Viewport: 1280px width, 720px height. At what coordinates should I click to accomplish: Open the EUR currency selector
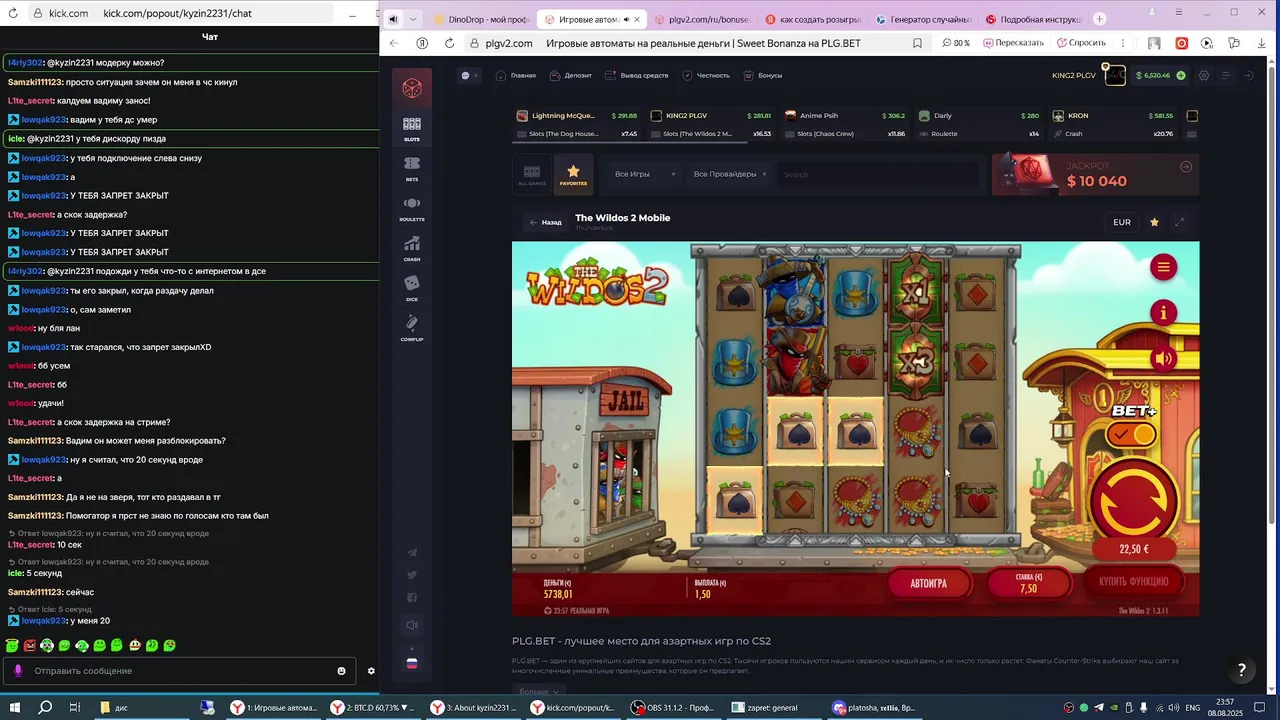[1122, 222]
